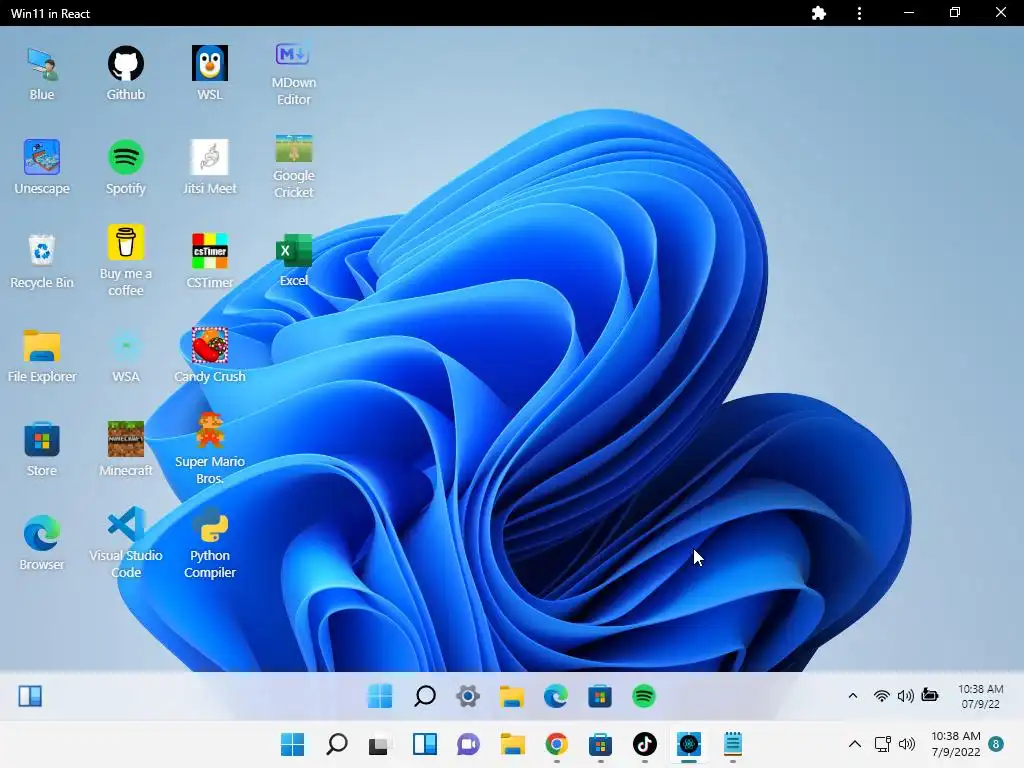This screenshot has width=1024, height=768.
Task: Open Spotify from the inner taskbar
Action: [x=644, y=696]
